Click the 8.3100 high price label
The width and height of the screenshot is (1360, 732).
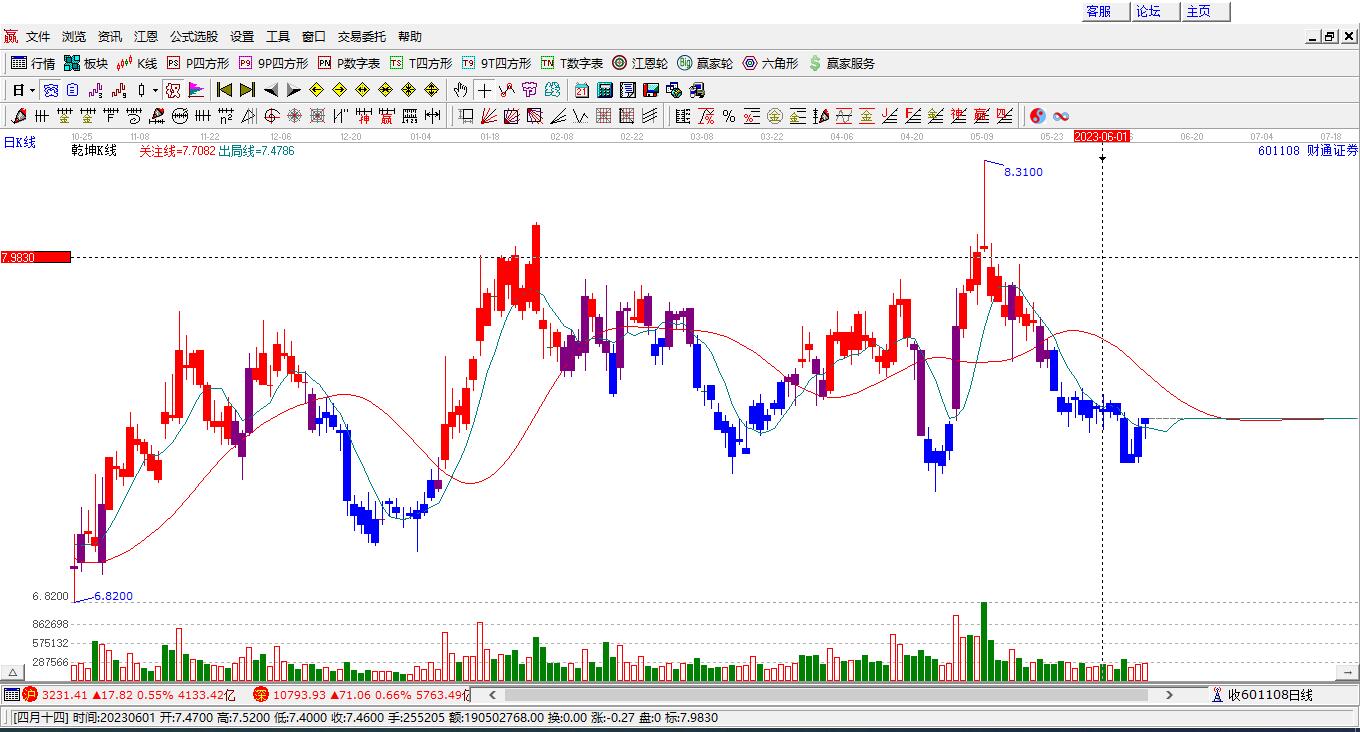point(1023,172)
